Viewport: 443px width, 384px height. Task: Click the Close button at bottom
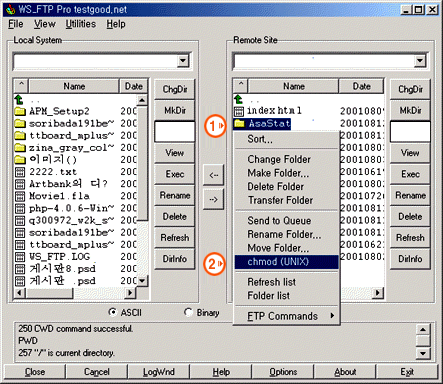click(35, 372)
